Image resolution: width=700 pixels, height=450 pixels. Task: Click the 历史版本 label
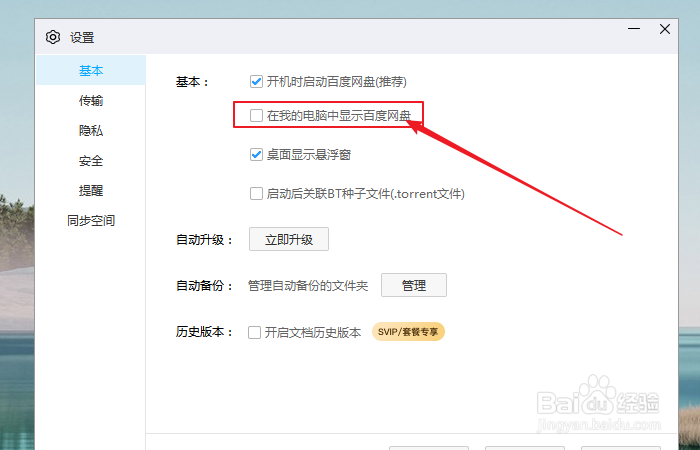(205, 333)
